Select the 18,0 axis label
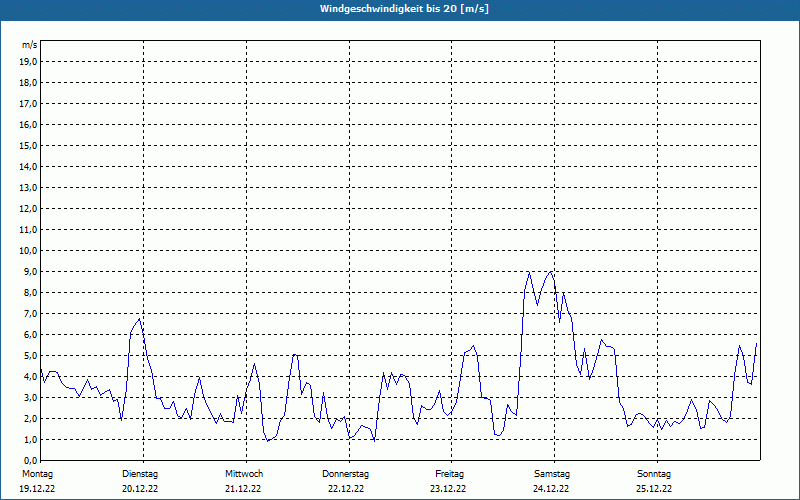800x500 pixels. point(28,83)
